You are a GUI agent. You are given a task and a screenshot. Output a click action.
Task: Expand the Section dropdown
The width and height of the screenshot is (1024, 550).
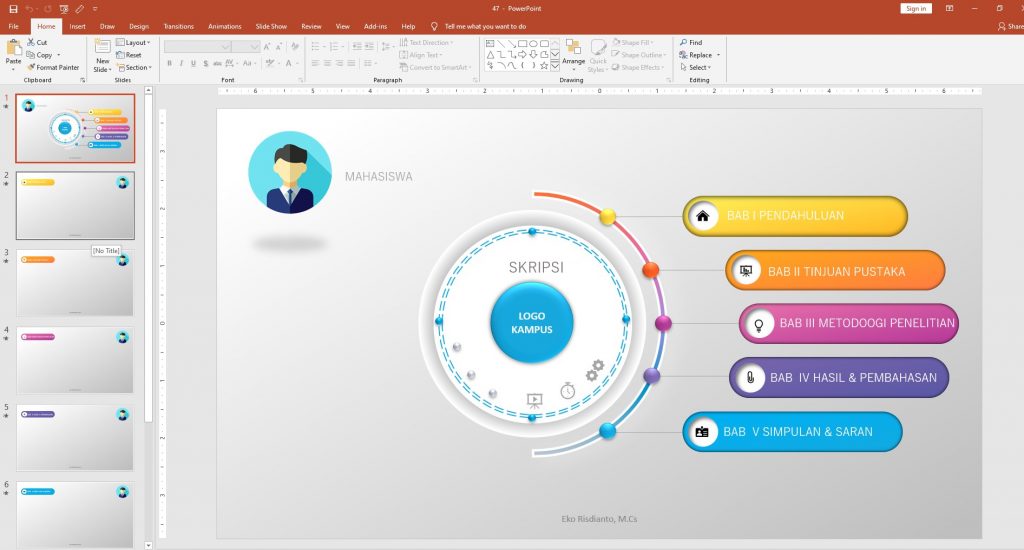coord(134,67)
